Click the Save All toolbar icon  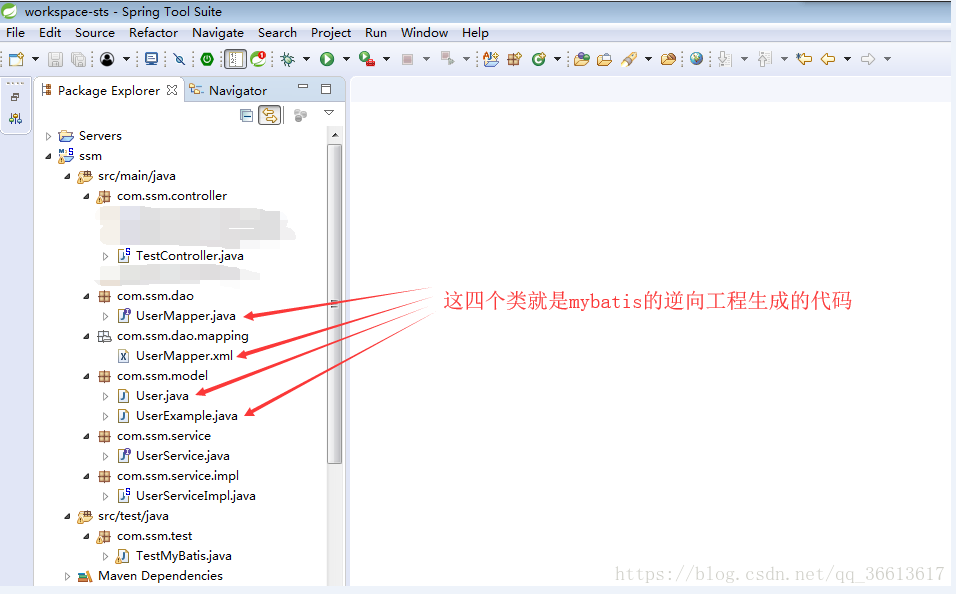click(78, 59)
